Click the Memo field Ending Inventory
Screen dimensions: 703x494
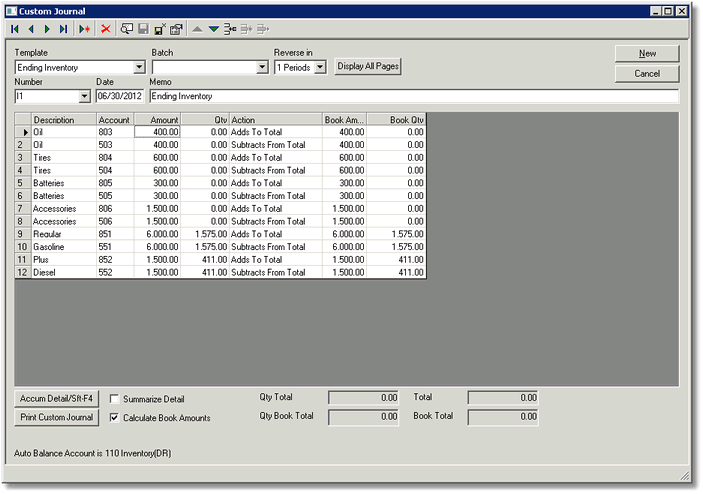pyautogui.click(x=414, y=96)
